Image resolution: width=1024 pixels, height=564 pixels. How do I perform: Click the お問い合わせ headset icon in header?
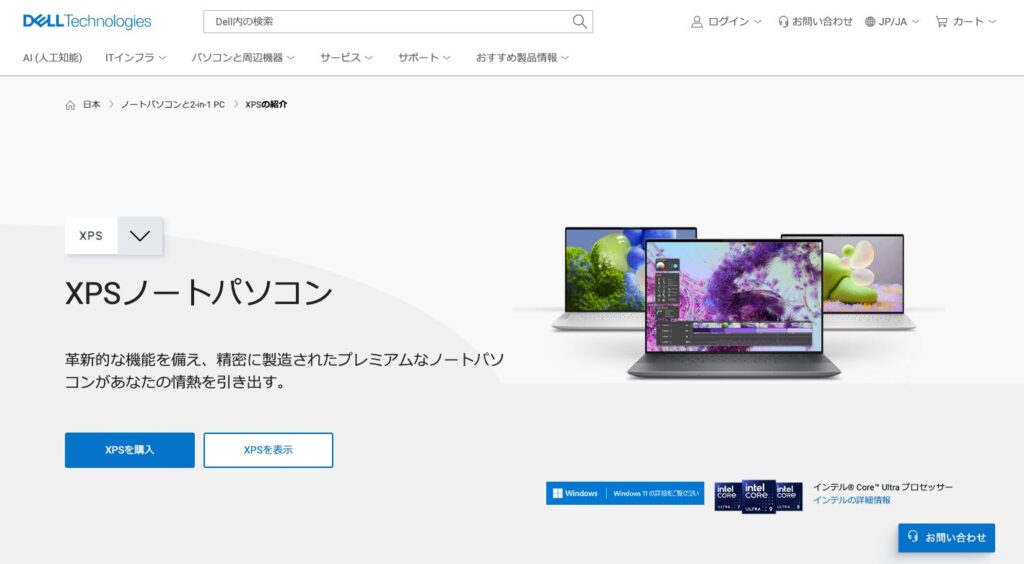[x=783, y=21]
